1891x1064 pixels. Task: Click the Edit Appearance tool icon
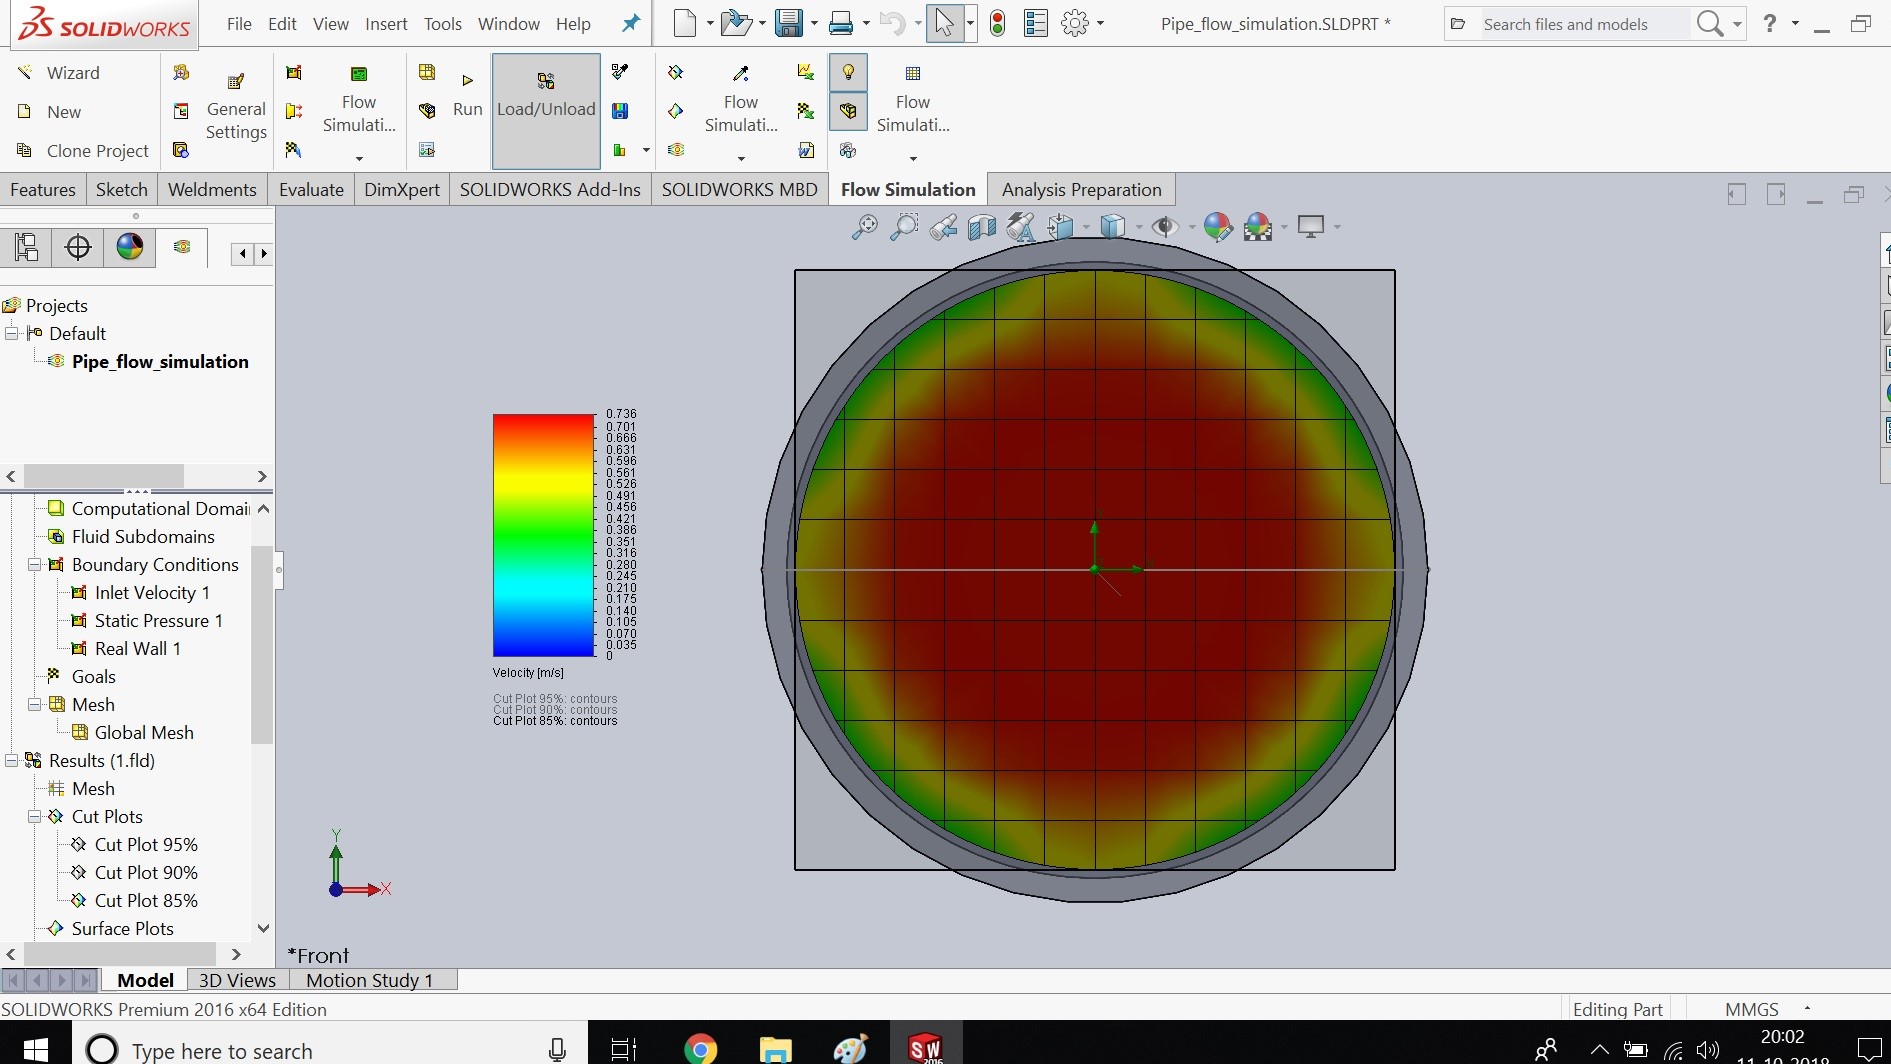(1219, 226)
